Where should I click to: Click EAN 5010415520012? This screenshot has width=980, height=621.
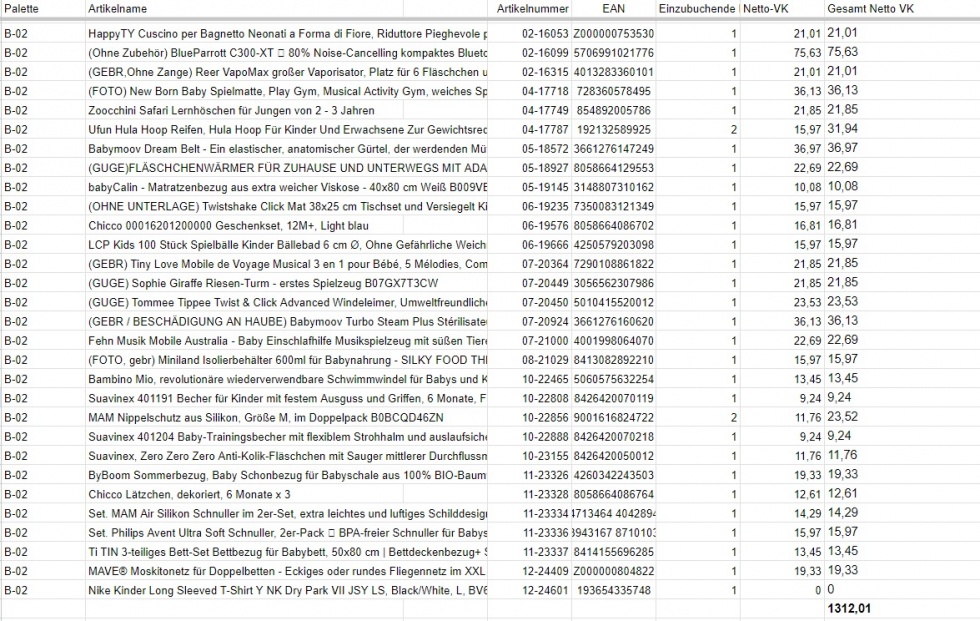613,303
